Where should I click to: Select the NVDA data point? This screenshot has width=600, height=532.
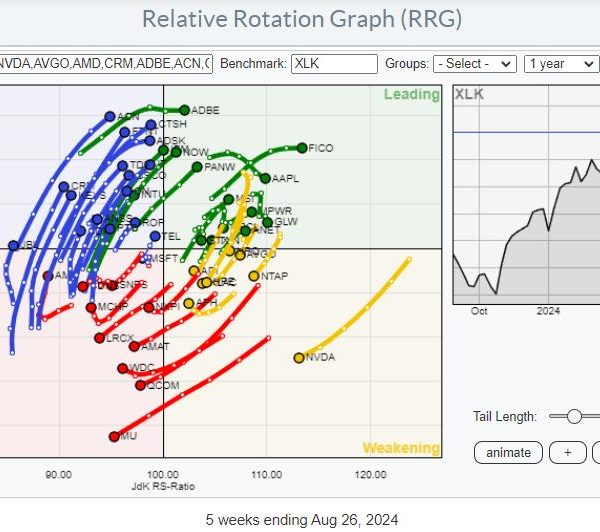tap(299, 357)
